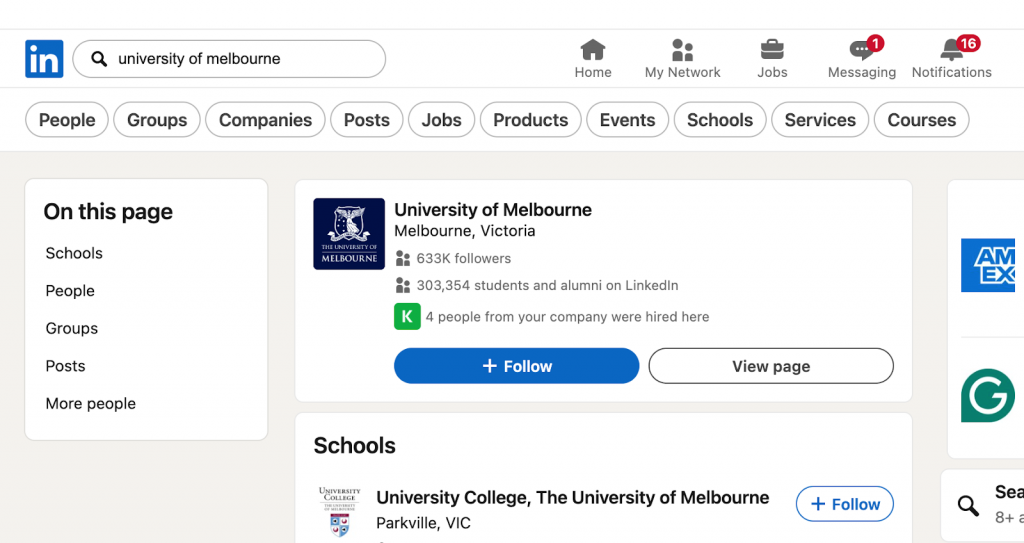
Task: Open the LinkedIn logo home icon
Action: click(44, 59)
